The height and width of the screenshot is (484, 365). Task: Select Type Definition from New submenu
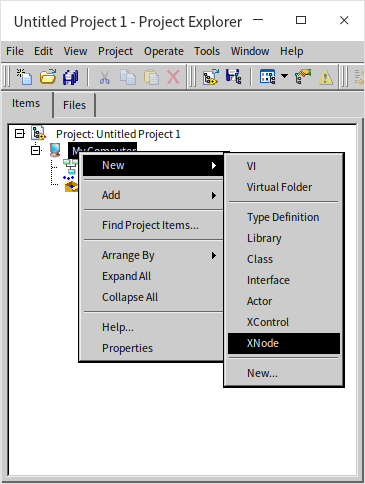pos(284,217)
